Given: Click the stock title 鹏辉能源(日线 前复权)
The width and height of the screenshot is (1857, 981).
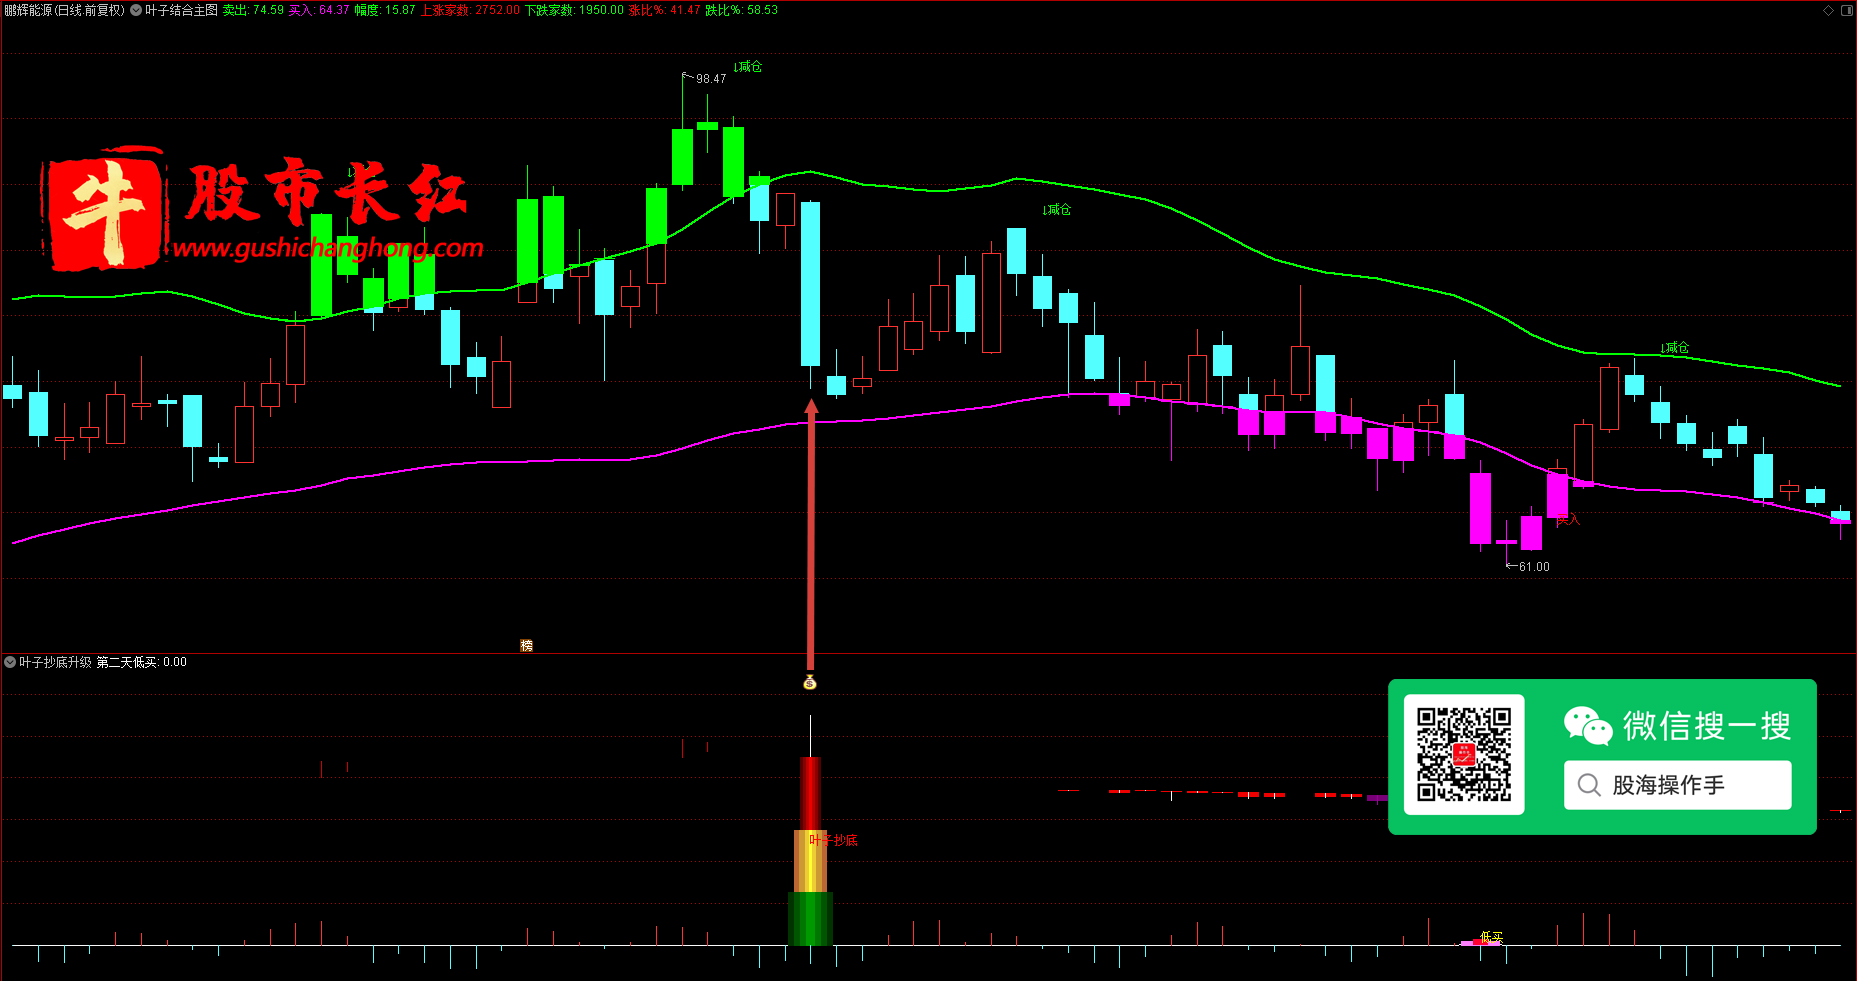Looking at the screenshot, I should coord(65,10).
